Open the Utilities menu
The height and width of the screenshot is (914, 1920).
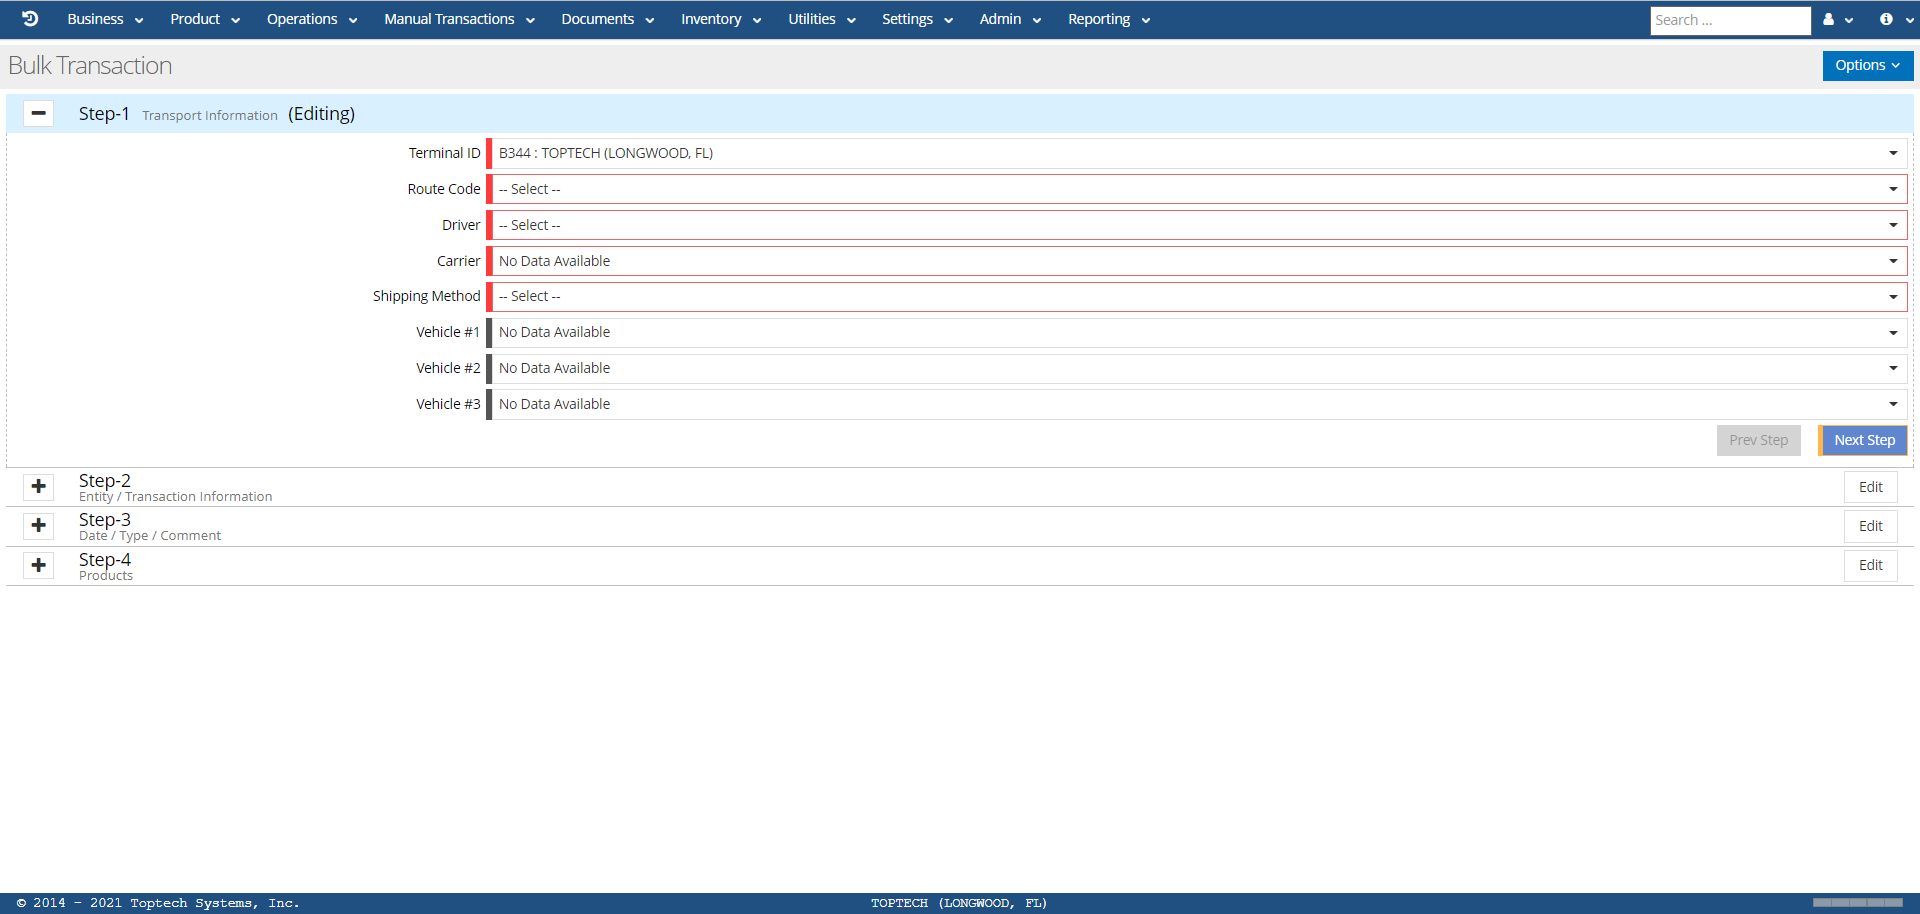[x=821, y=20]
